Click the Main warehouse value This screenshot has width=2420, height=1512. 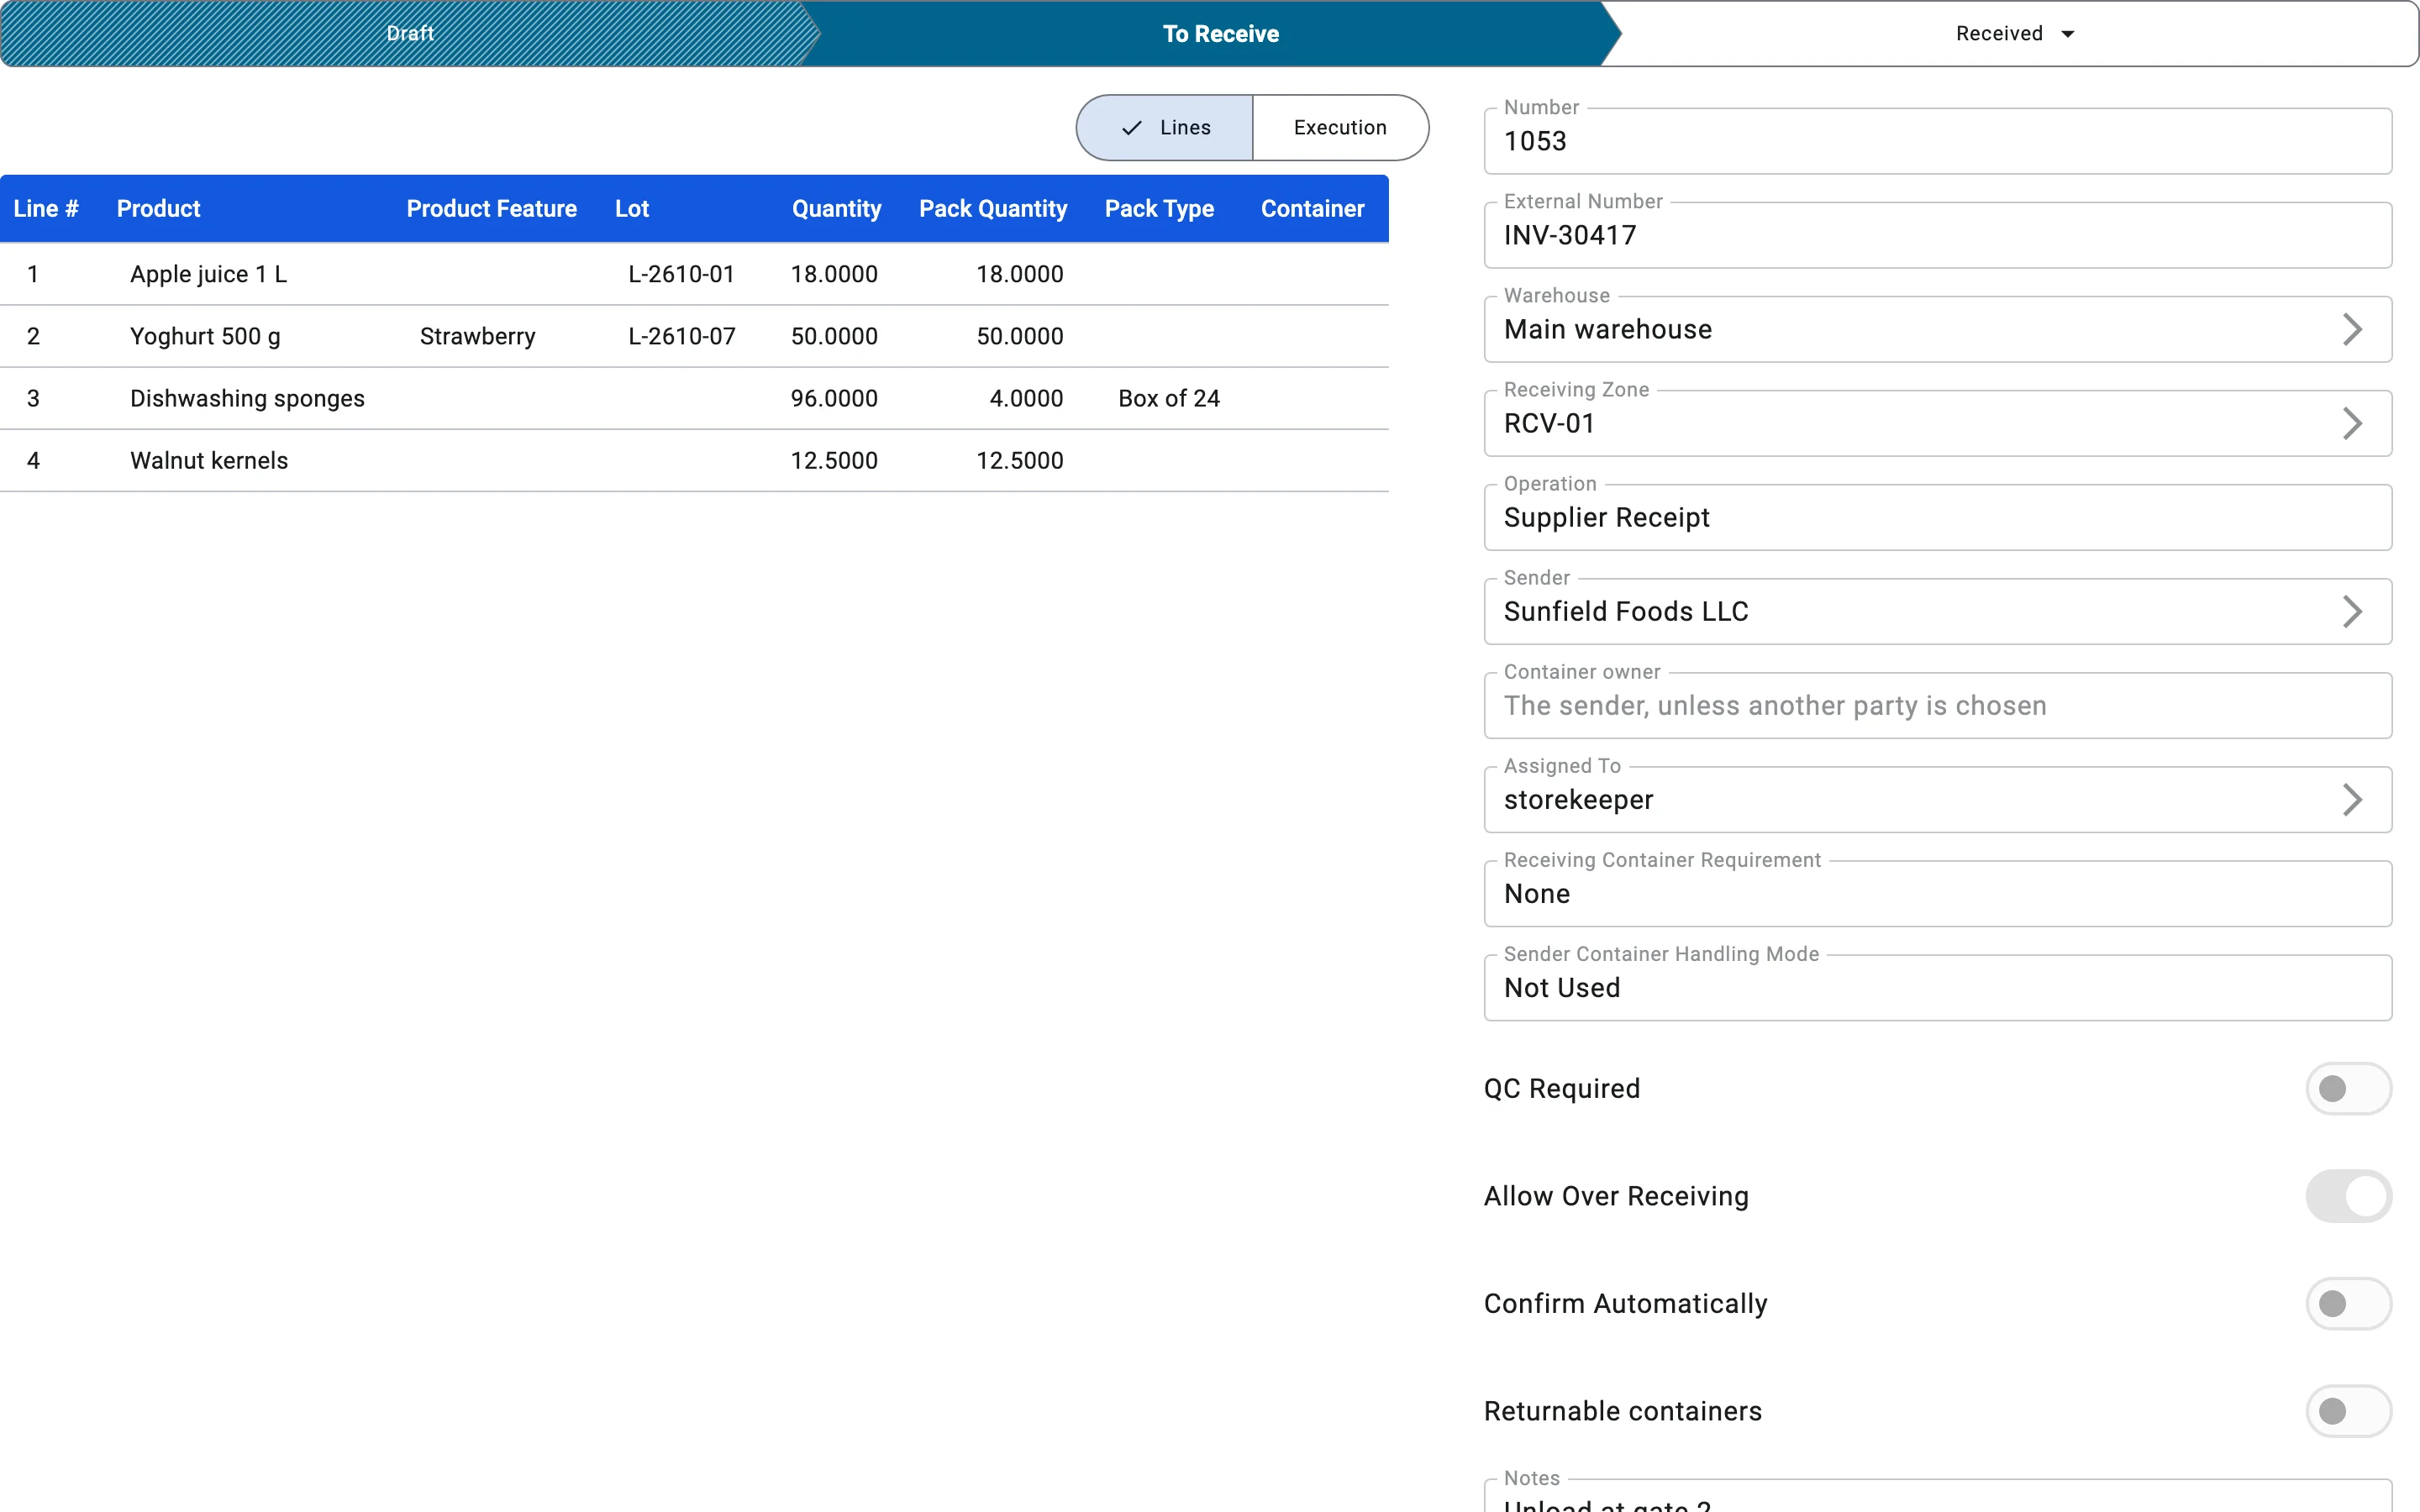(x=1607, y=329)
